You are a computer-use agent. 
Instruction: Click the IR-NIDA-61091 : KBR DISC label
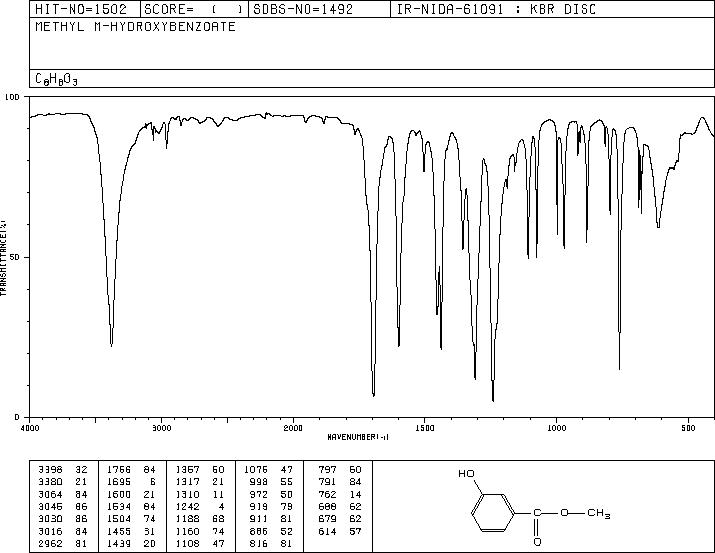tap(496, 9)
